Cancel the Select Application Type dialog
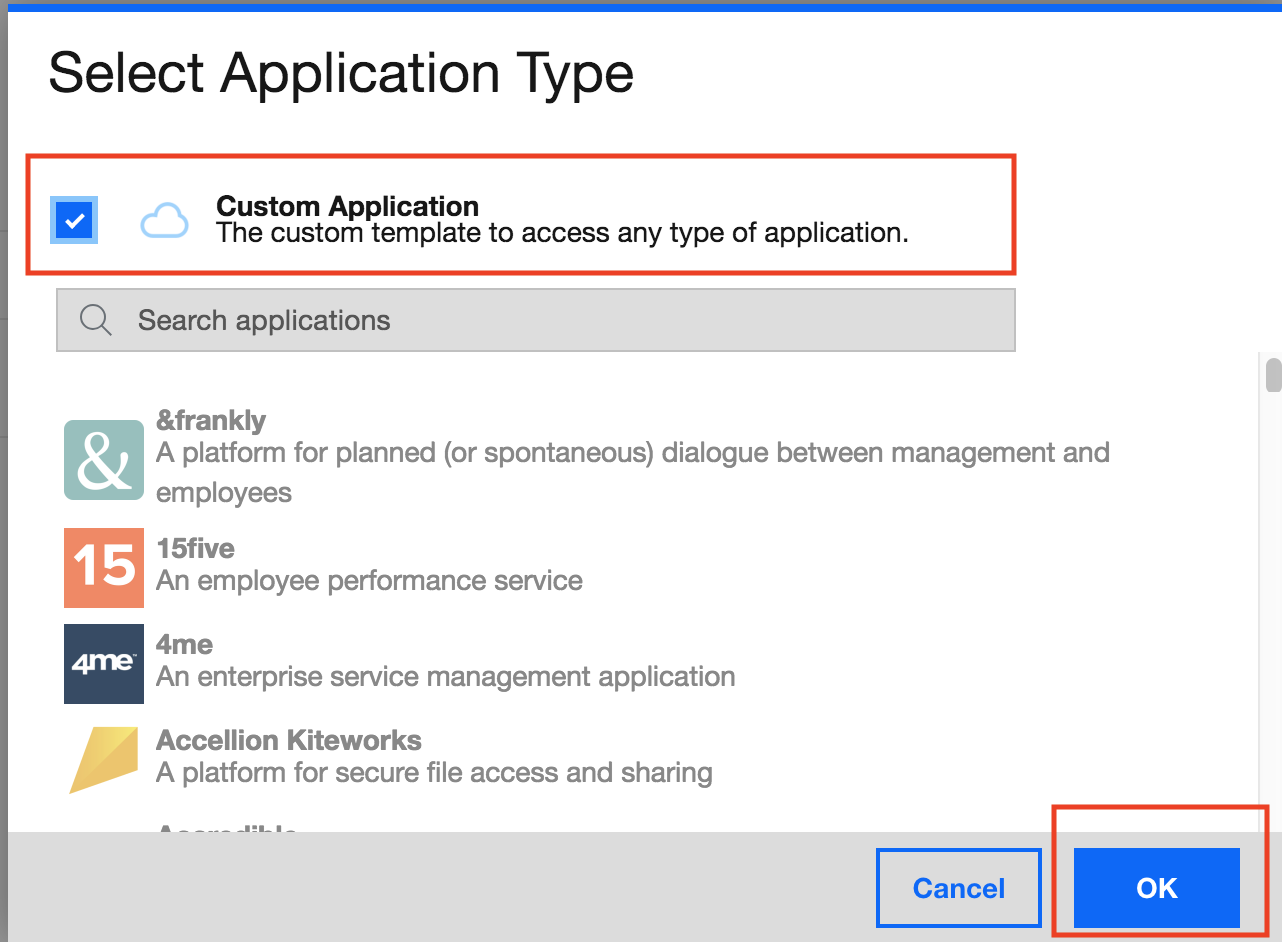Screen dimensions: 1282x942 coord(959,888)
